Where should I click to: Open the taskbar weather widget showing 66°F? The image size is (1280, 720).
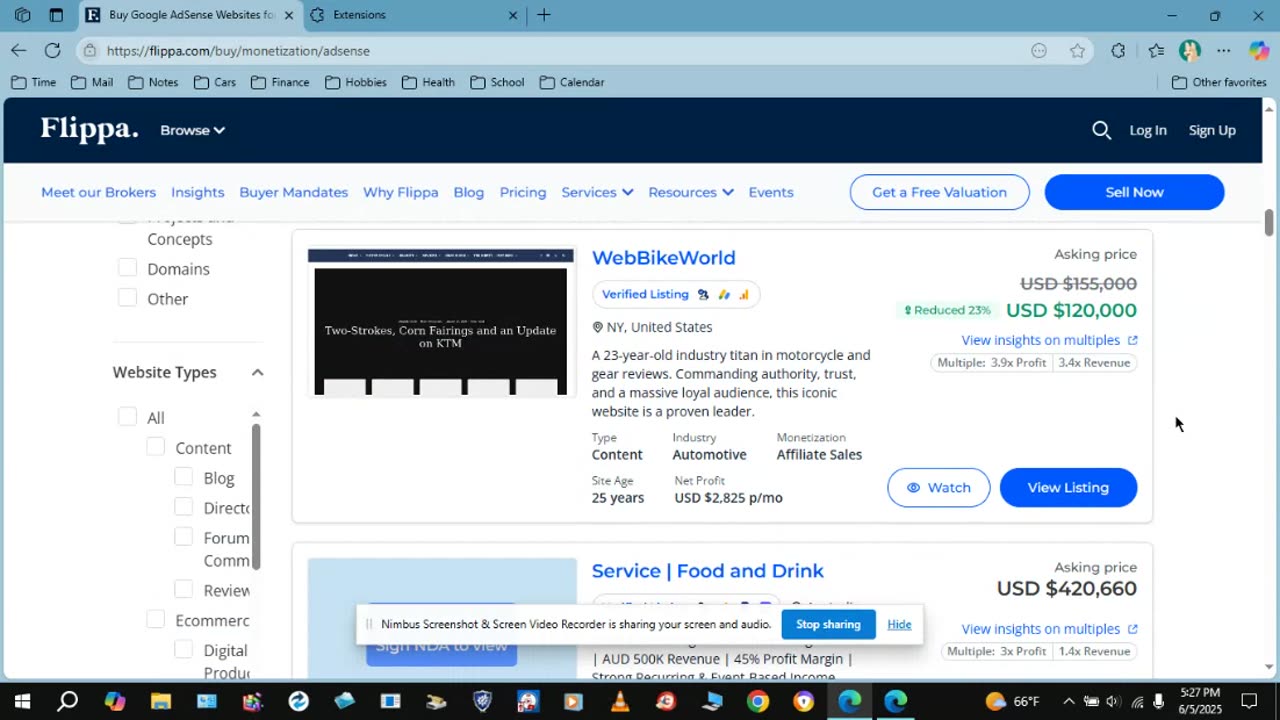tap(1012, 701)
